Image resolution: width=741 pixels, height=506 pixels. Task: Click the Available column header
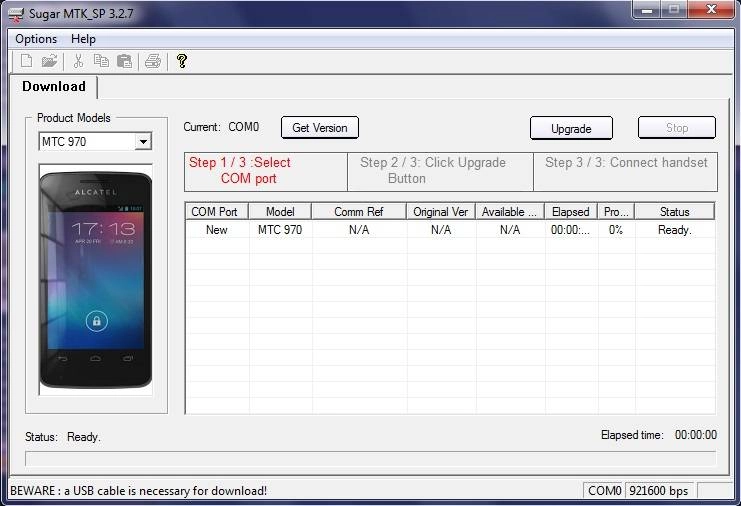510,212
